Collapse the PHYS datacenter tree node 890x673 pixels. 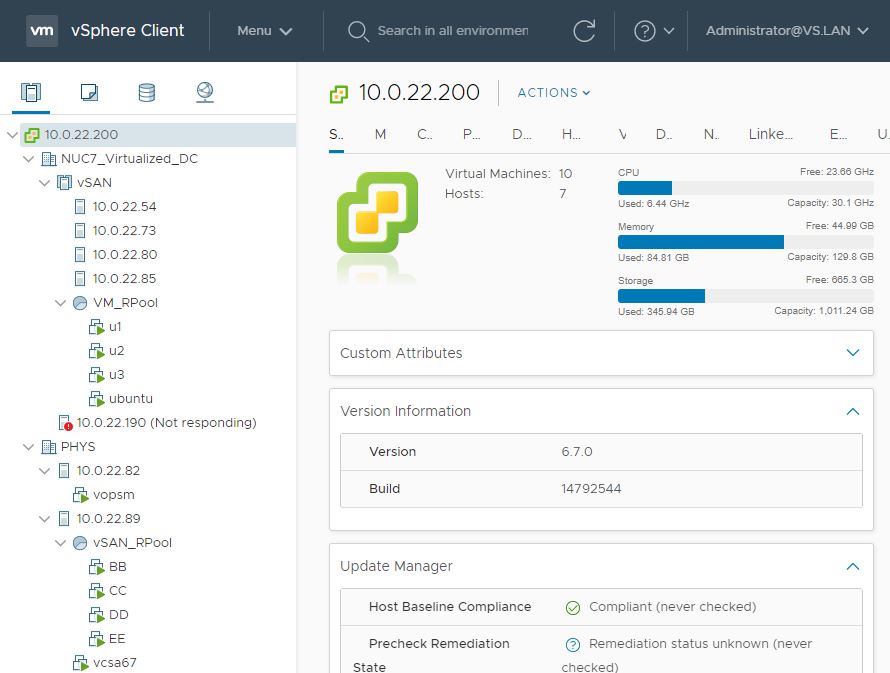click(28, 447)
